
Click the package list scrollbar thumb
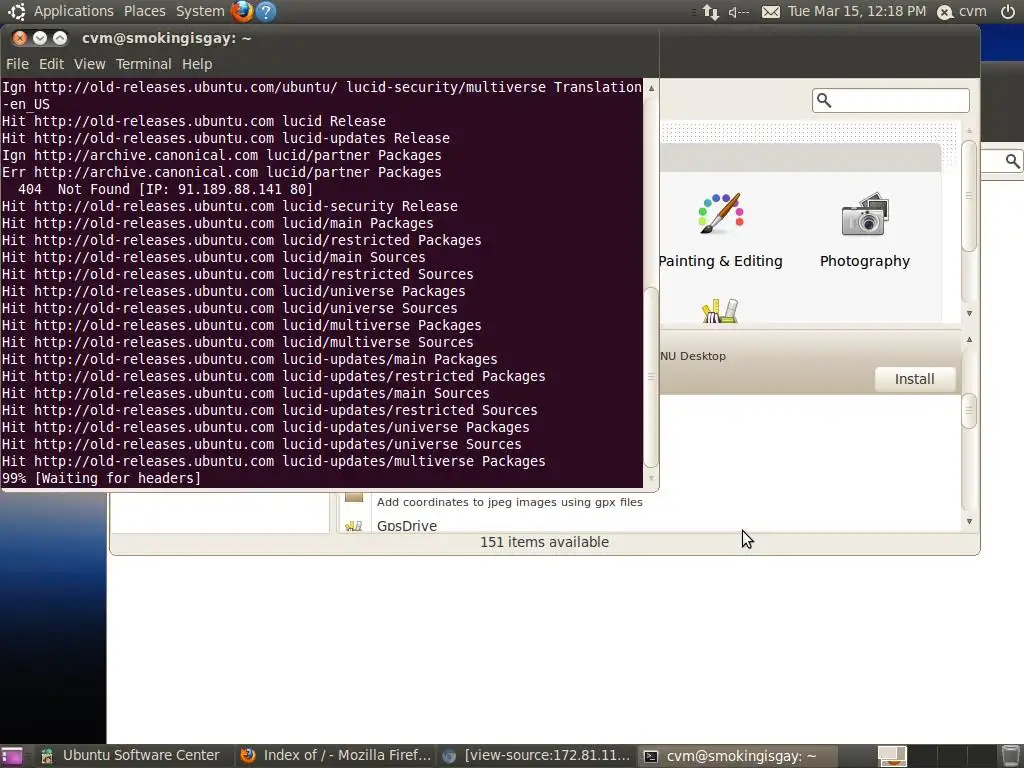[969, 411]
